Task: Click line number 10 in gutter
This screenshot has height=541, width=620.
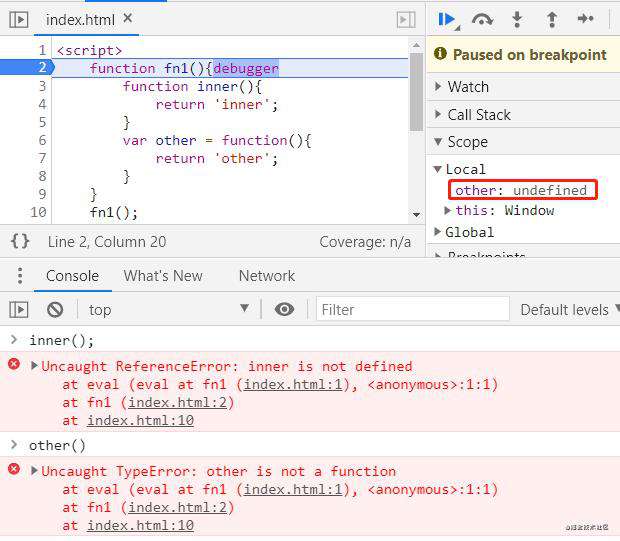Action: click(38, 212)
